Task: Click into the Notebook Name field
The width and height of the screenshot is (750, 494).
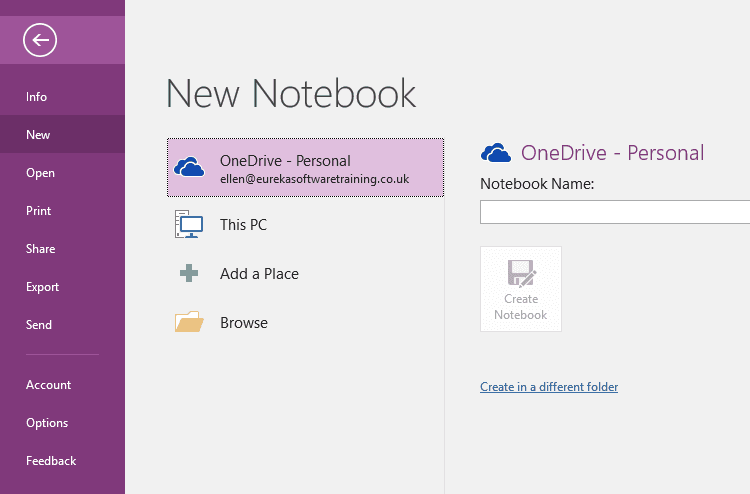Action: tap(615, 212)
